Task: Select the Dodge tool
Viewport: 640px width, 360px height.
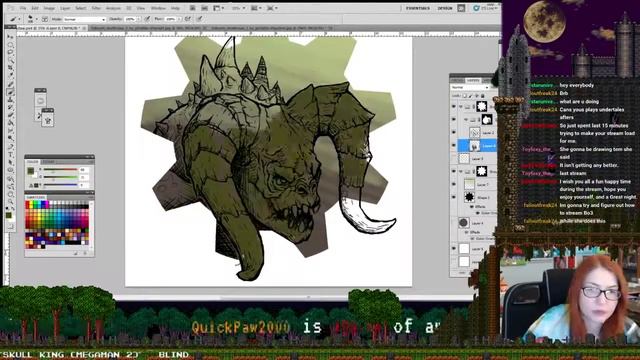Action: pos(10,139)
